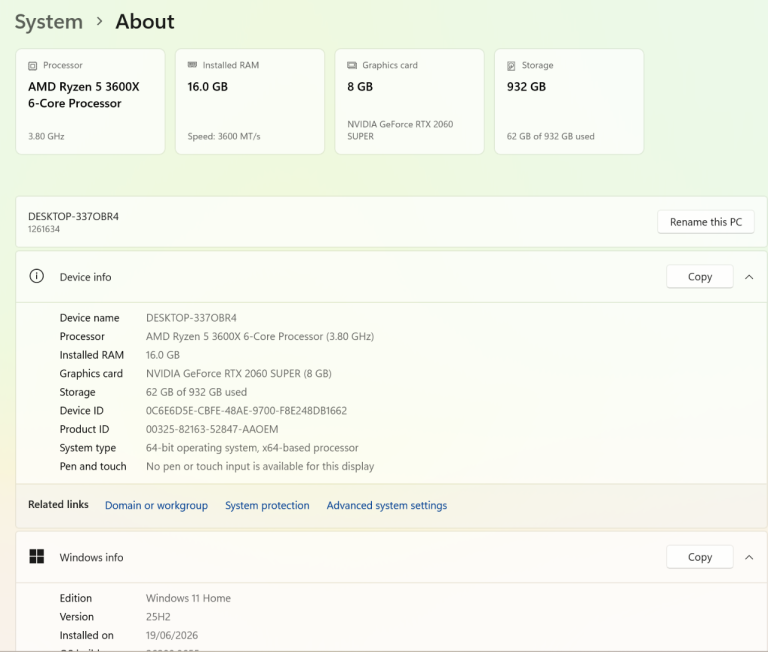This screenshot has width=768, height=652.
Task: Copy the Windows info details
Action: click(700, 557)
